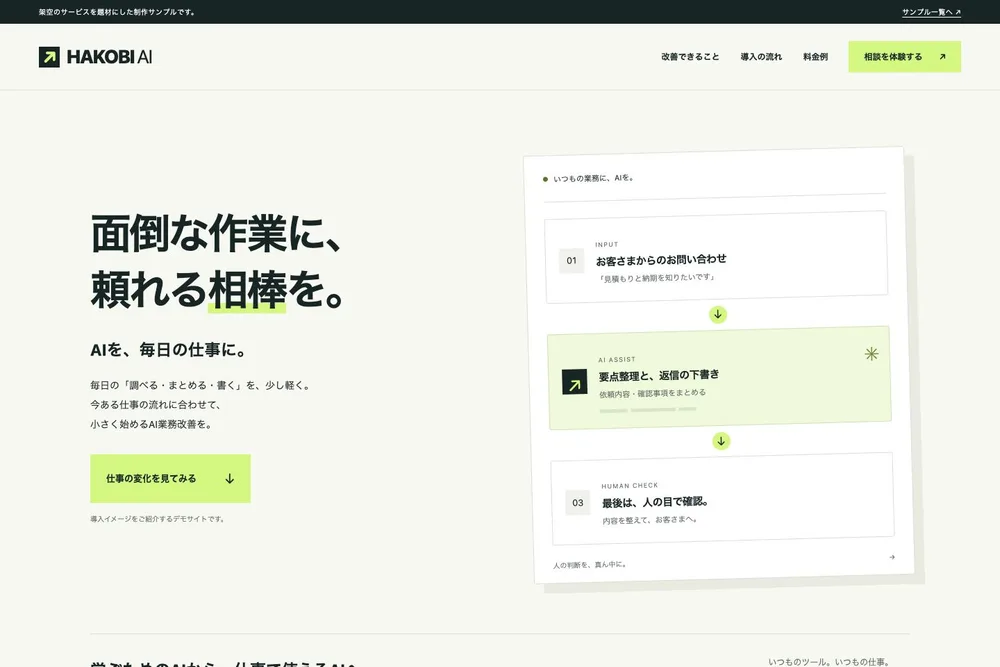Click the いつものツール。いつもの仕事。 text
The height and width of the screenshot is (667, 1000).
pos(828,661)
